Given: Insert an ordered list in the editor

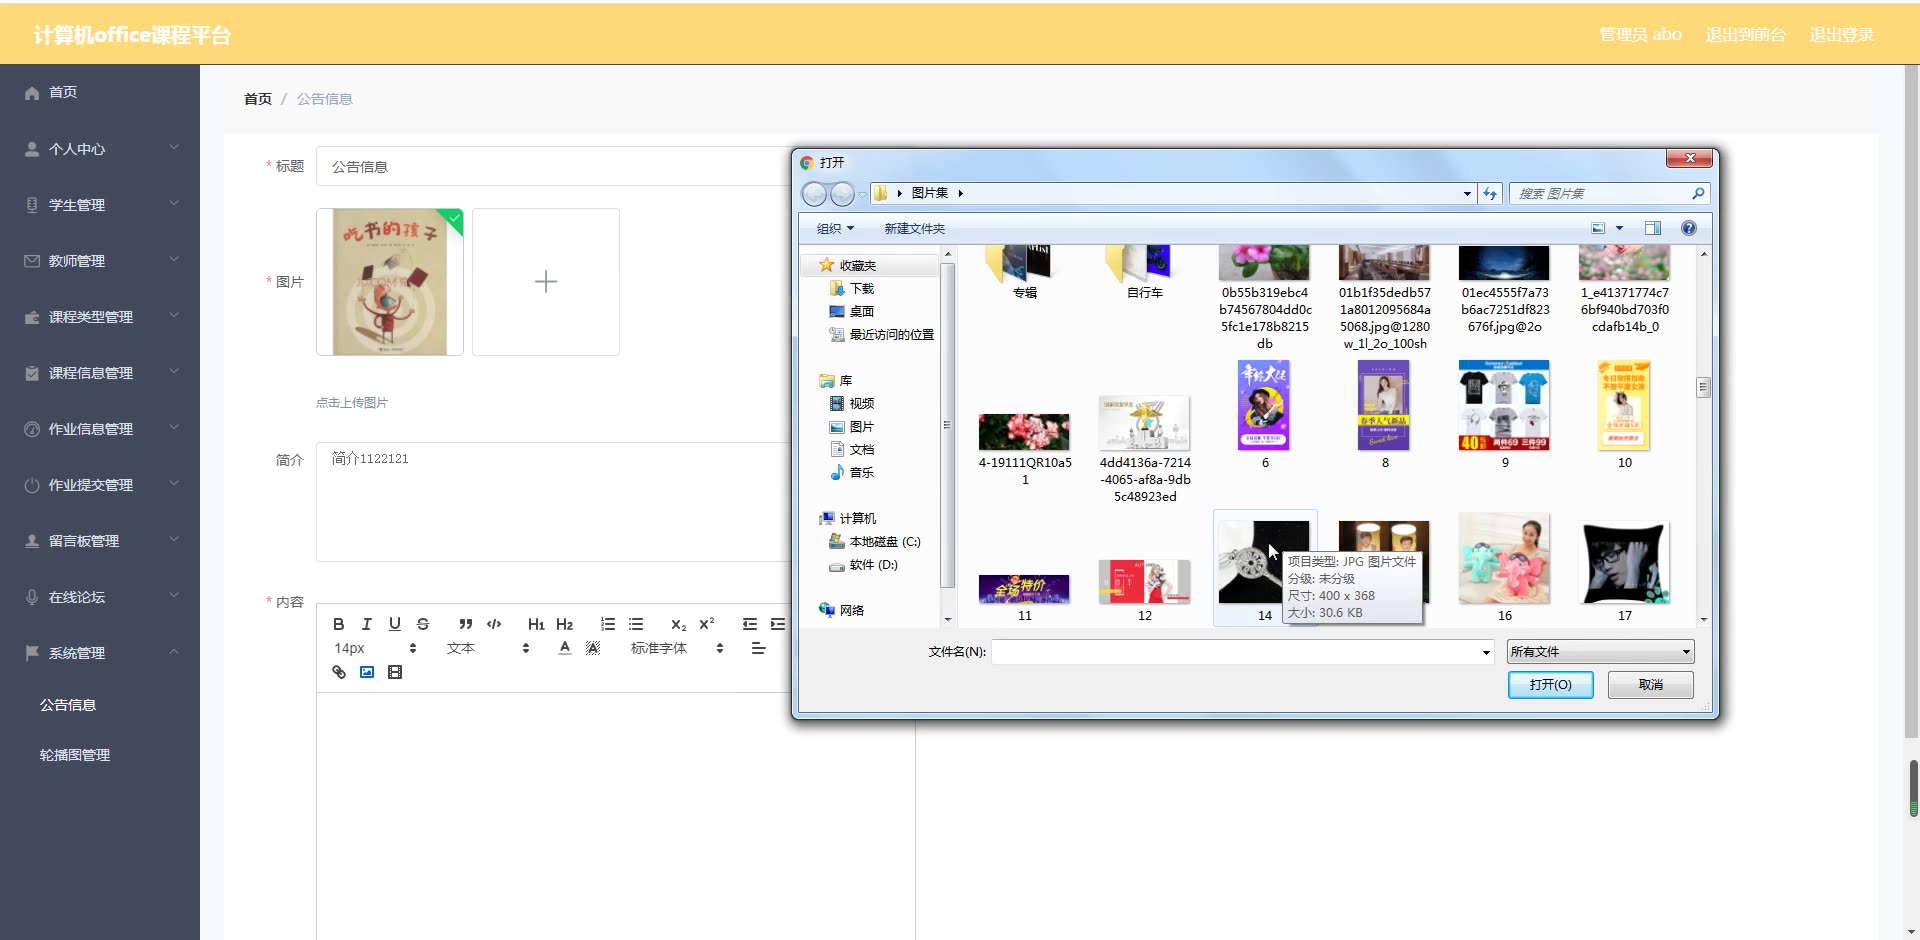Looking at the screenshot, I should tap(608, 624).
